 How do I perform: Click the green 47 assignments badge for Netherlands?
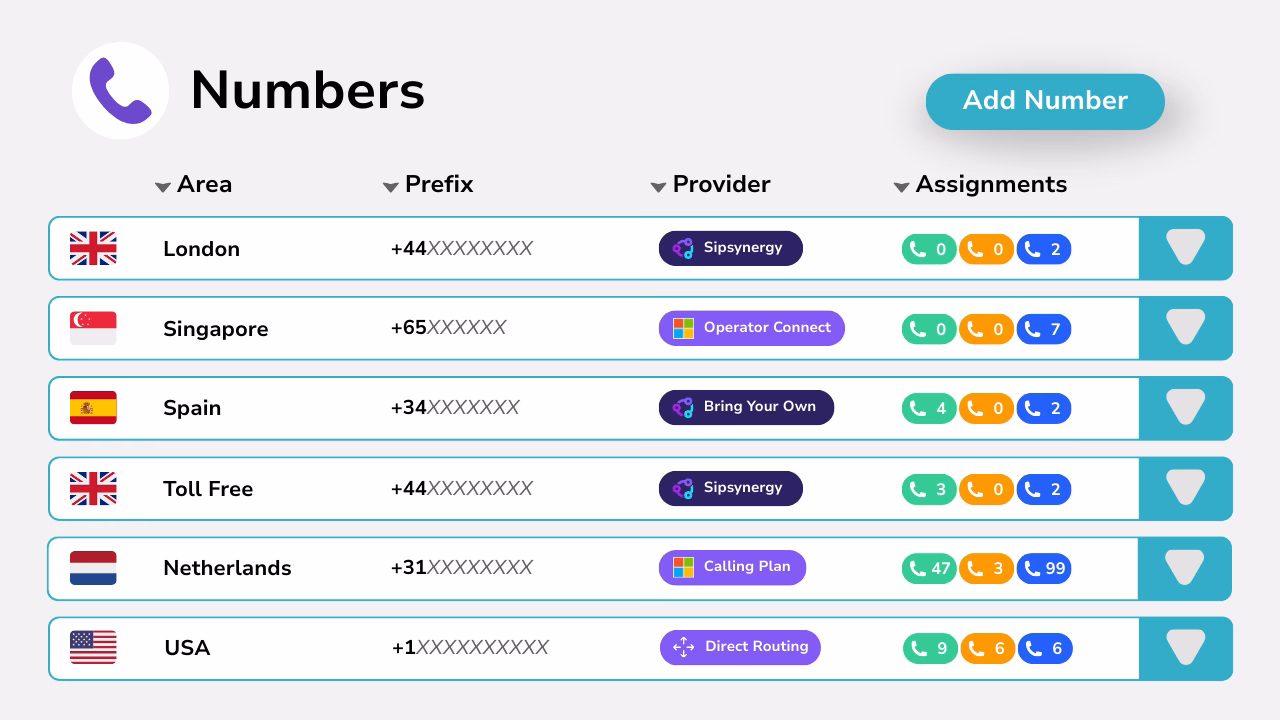click(929, 569)
